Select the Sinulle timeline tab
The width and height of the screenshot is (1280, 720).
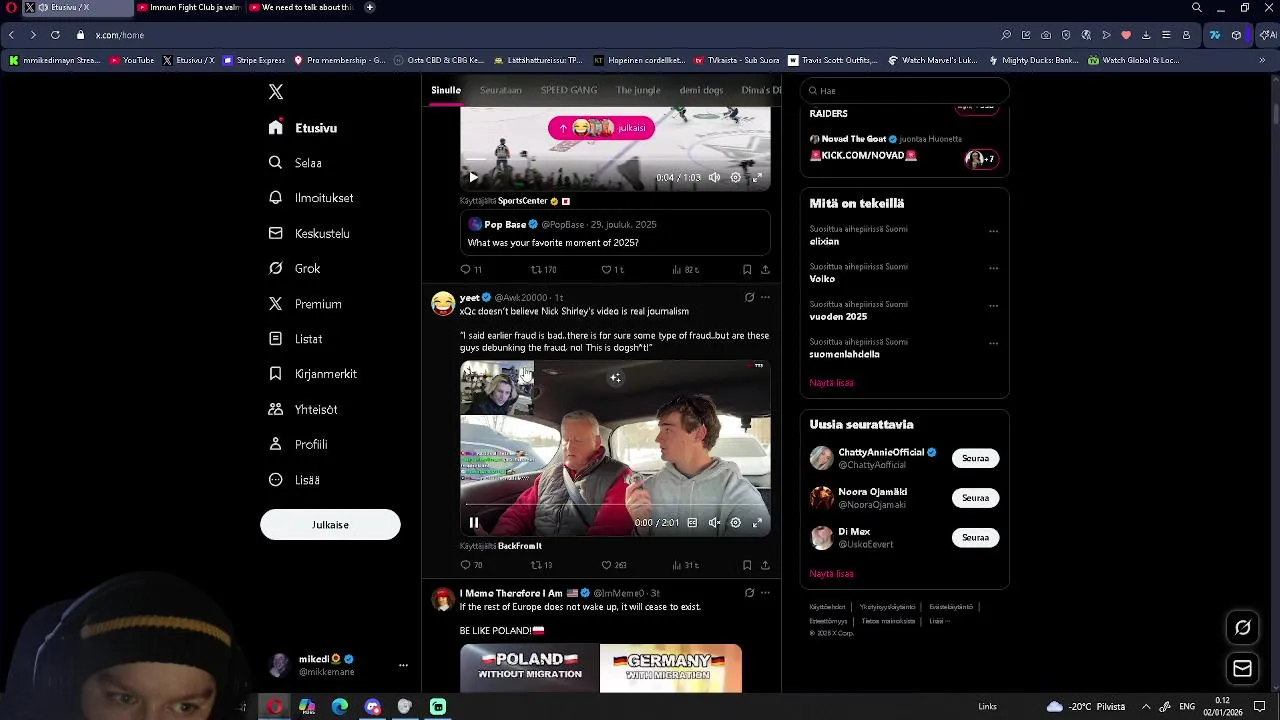tap(446, 90)
